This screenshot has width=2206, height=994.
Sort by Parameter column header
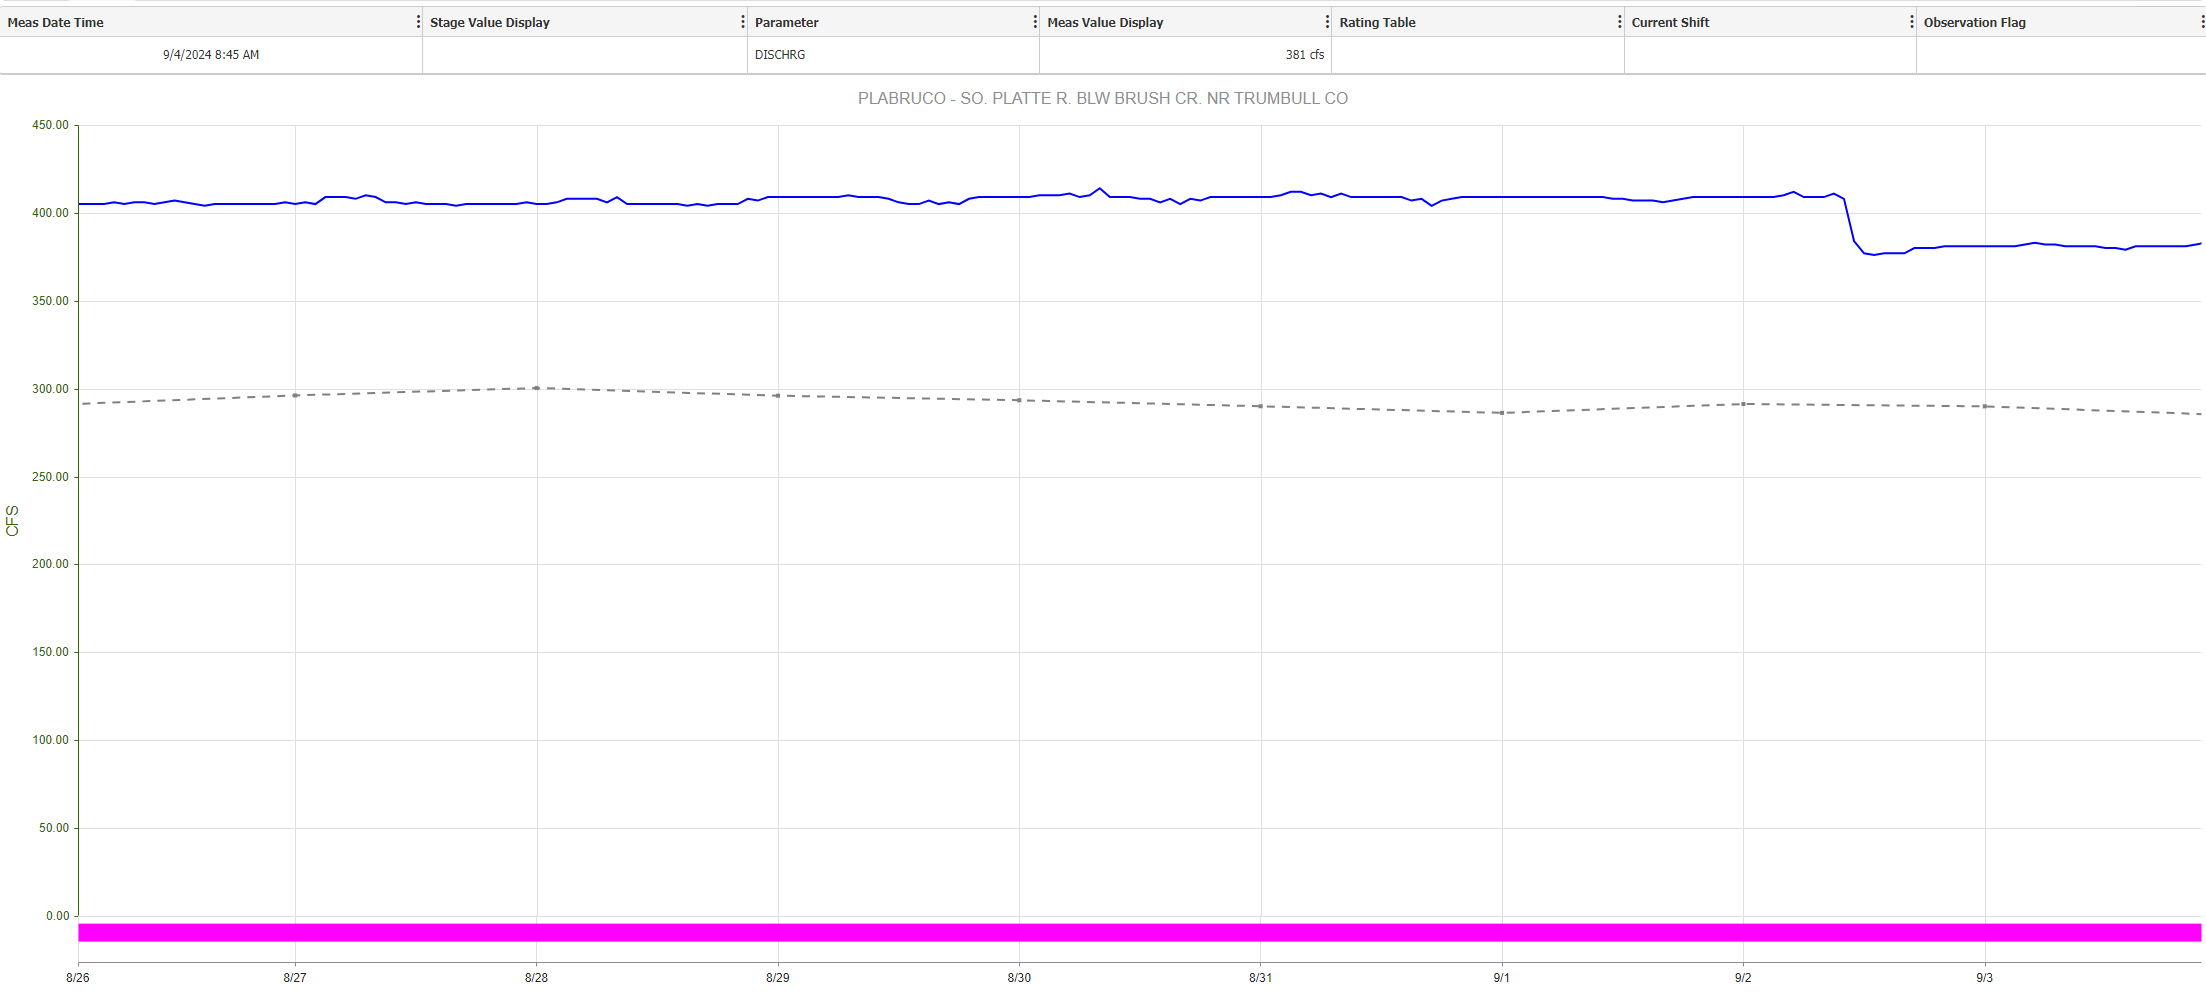point(787,22)
